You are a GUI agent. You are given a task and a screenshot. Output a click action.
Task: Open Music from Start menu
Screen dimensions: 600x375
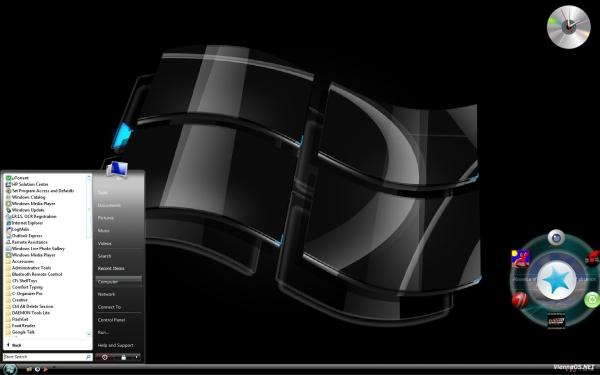(x=104, y=231)
